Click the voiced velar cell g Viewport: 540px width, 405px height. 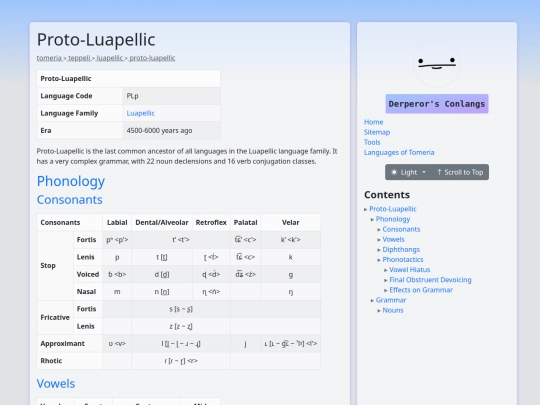[291, 274]
